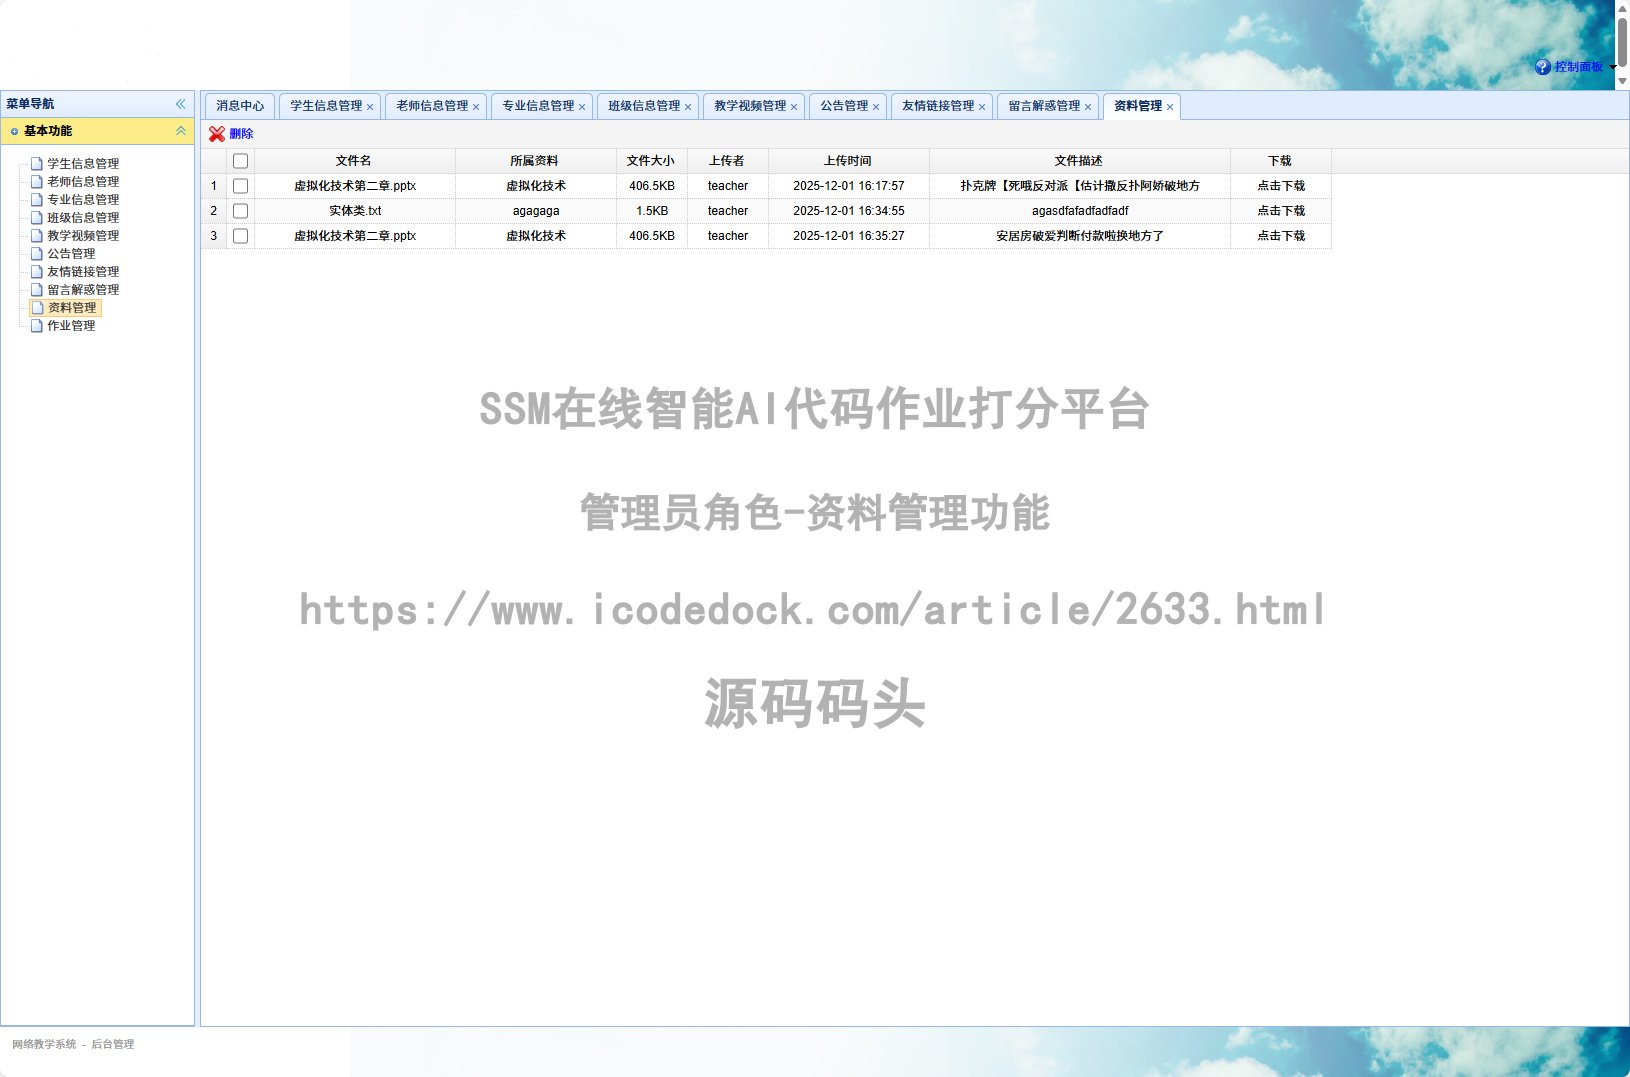The width and height of the screenshot is (1630, 1077).
Task: Collapse the menu navigation with « arrow
Action: [x=181, y=103]
